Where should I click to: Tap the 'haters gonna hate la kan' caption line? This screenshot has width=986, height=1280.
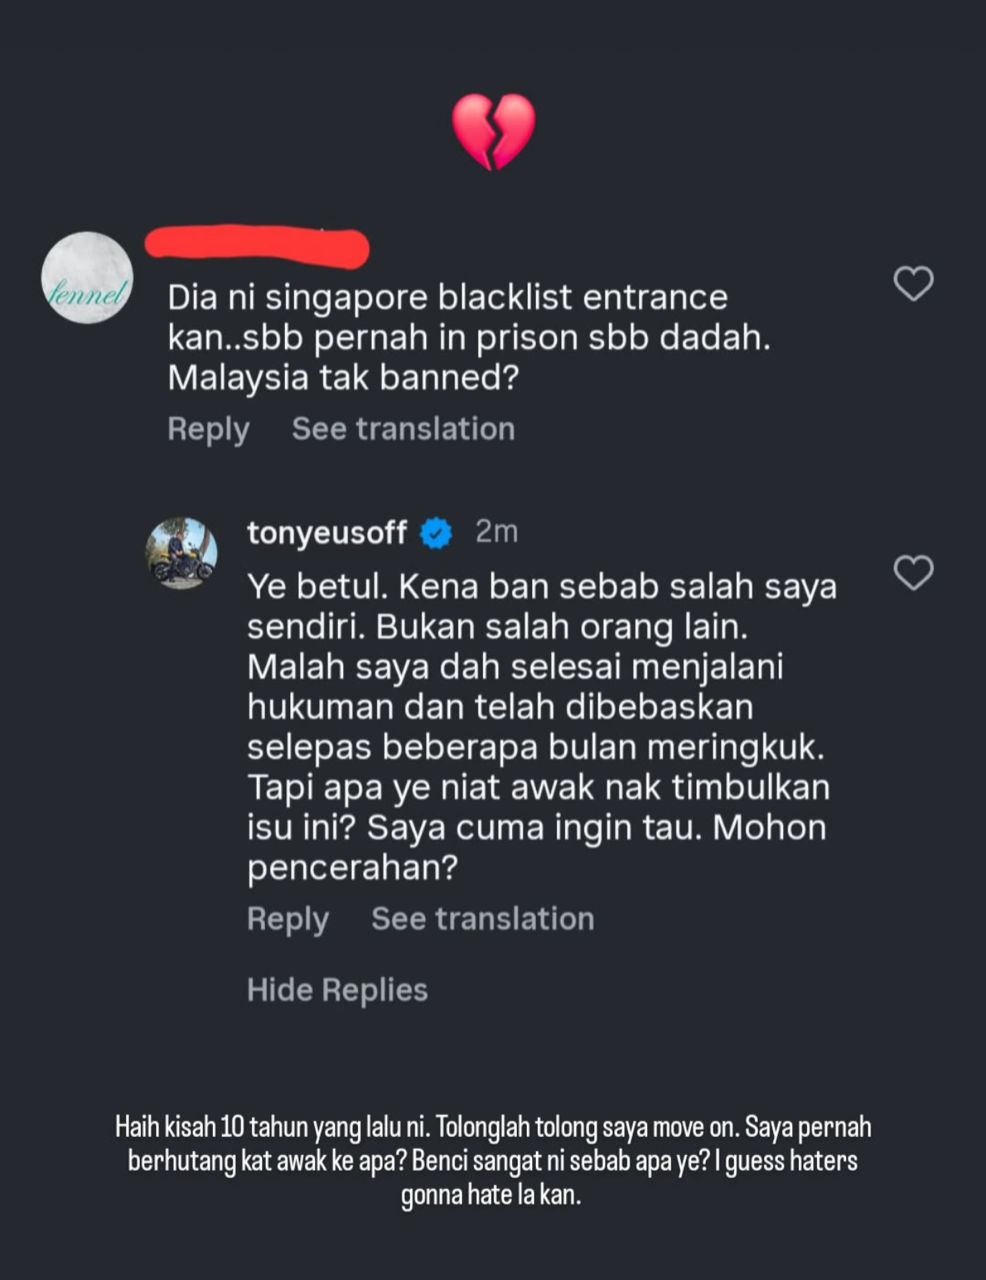pos(491,1195)
